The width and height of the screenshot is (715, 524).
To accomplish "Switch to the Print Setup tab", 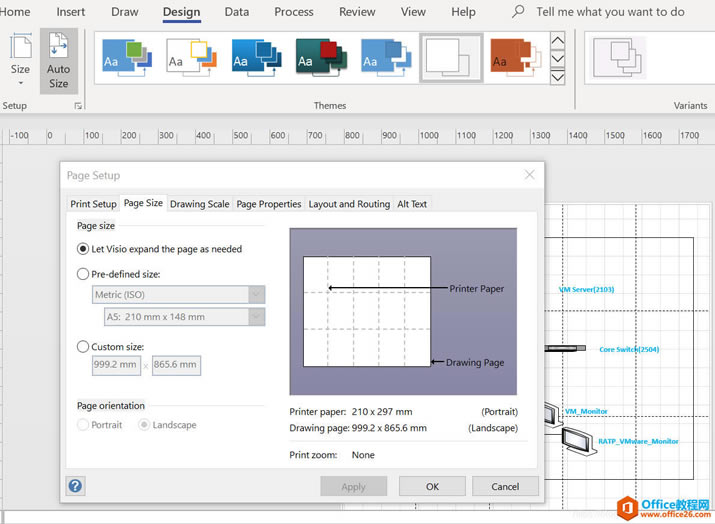I will 93,204.
